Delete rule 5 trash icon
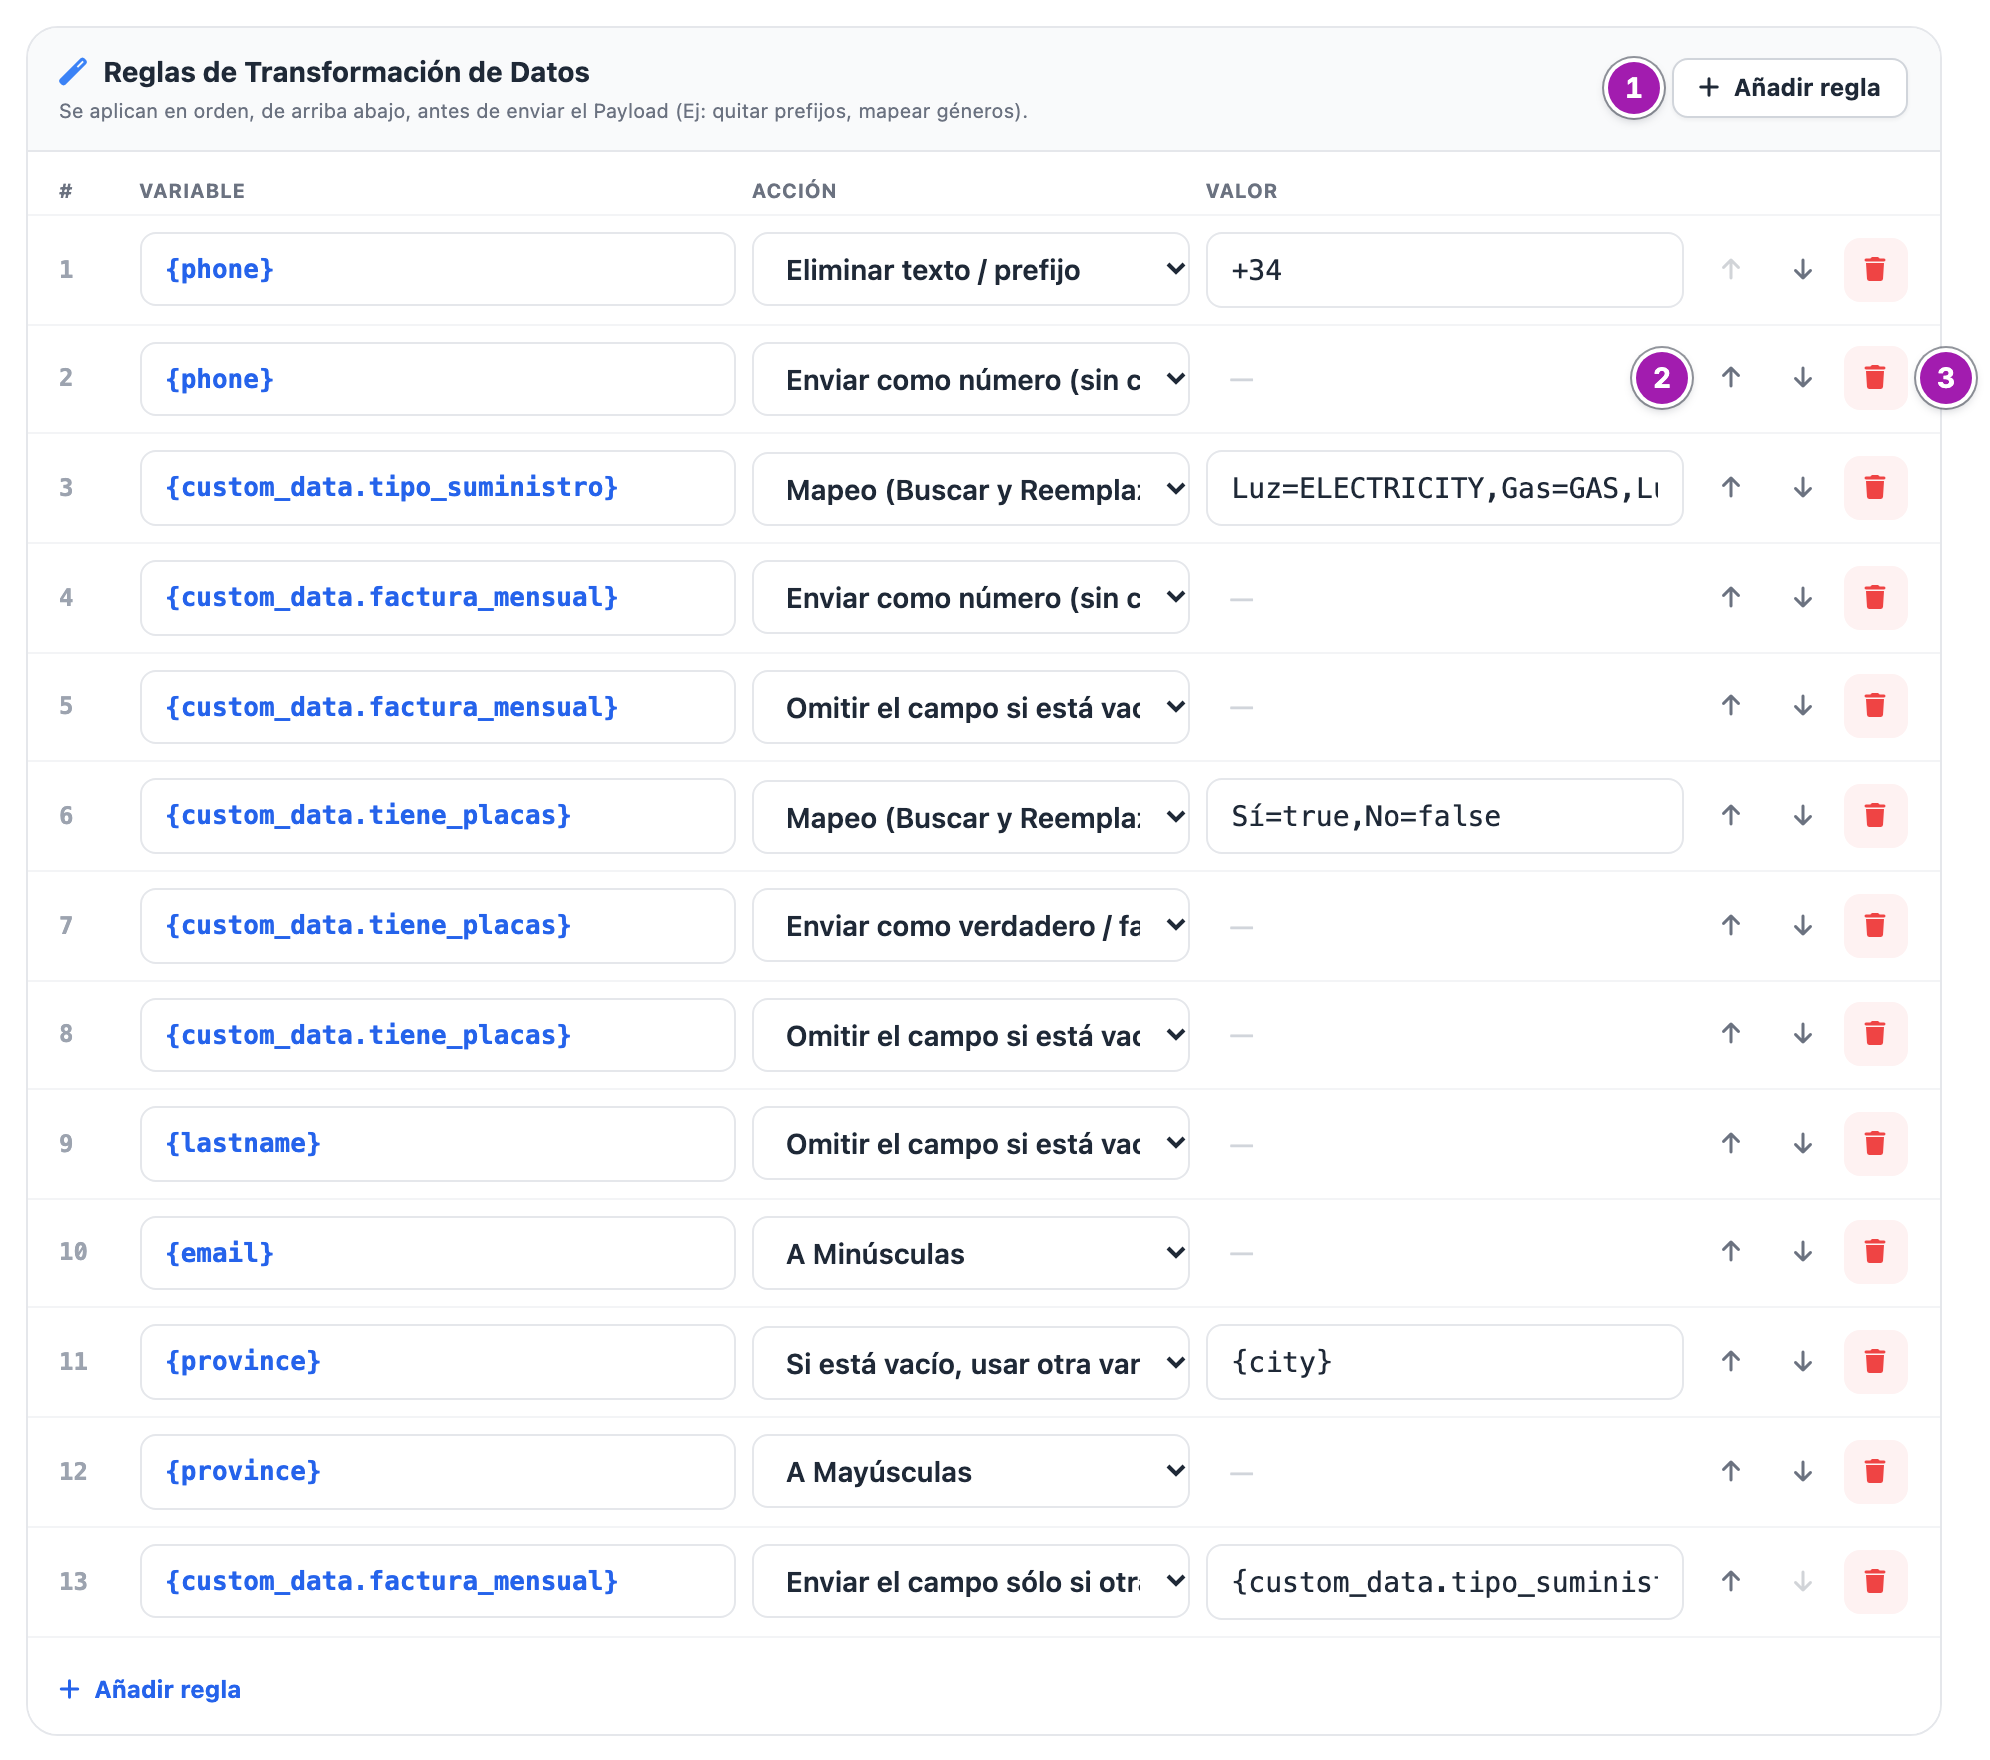 pyautogui.click(x=1875, y=706)
